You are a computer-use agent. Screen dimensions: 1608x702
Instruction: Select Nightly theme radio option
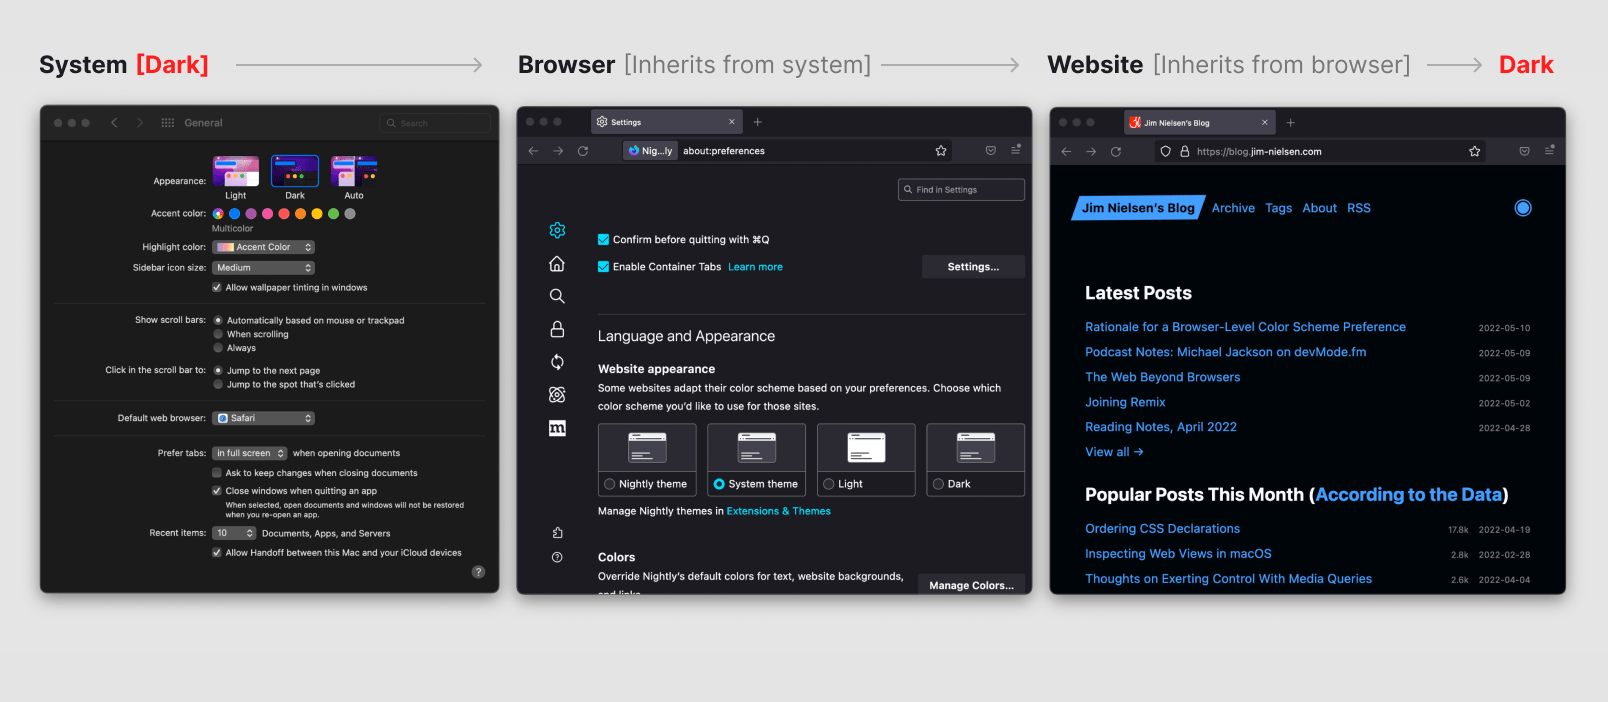point(609,484)
